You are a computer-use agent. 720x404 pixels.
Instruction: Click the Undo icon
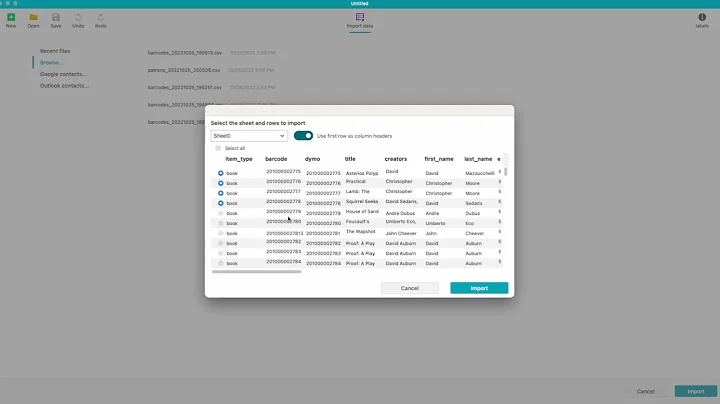point(78,17)
